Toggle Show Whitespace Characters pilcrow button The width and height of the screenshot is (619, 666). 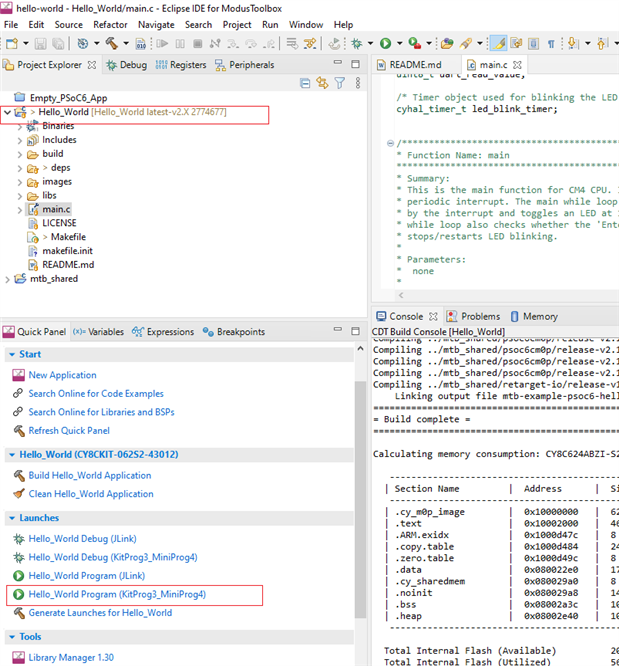tap(551, 43)
